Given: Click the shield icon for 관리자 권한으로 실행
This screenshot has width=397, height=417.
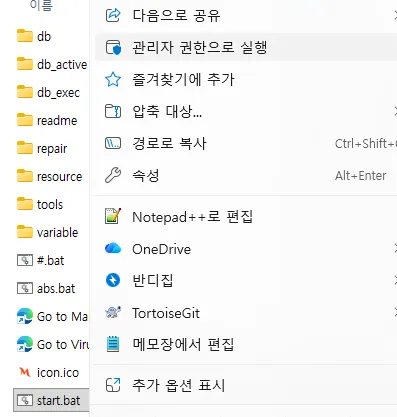Looking at the screenshot, I should point(113,47).
